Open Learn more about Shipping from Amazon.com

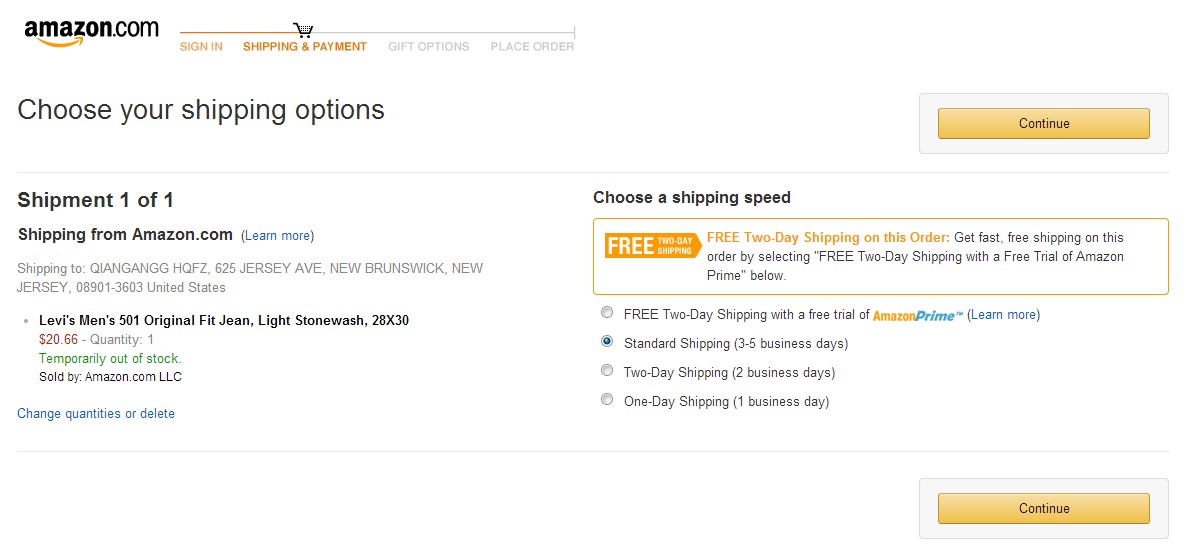tap(277, 236)
